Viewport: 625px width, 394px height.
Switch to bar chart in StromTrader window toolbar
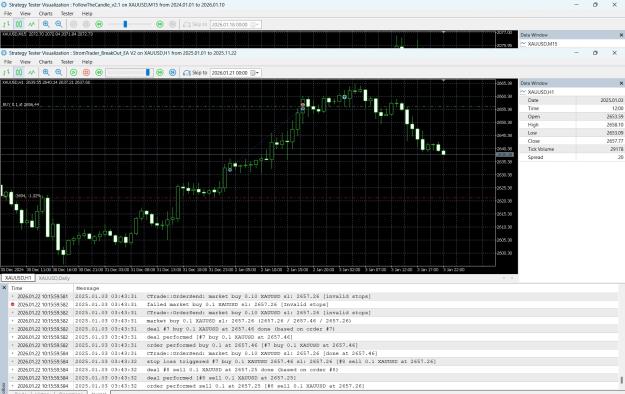(6, 73)
